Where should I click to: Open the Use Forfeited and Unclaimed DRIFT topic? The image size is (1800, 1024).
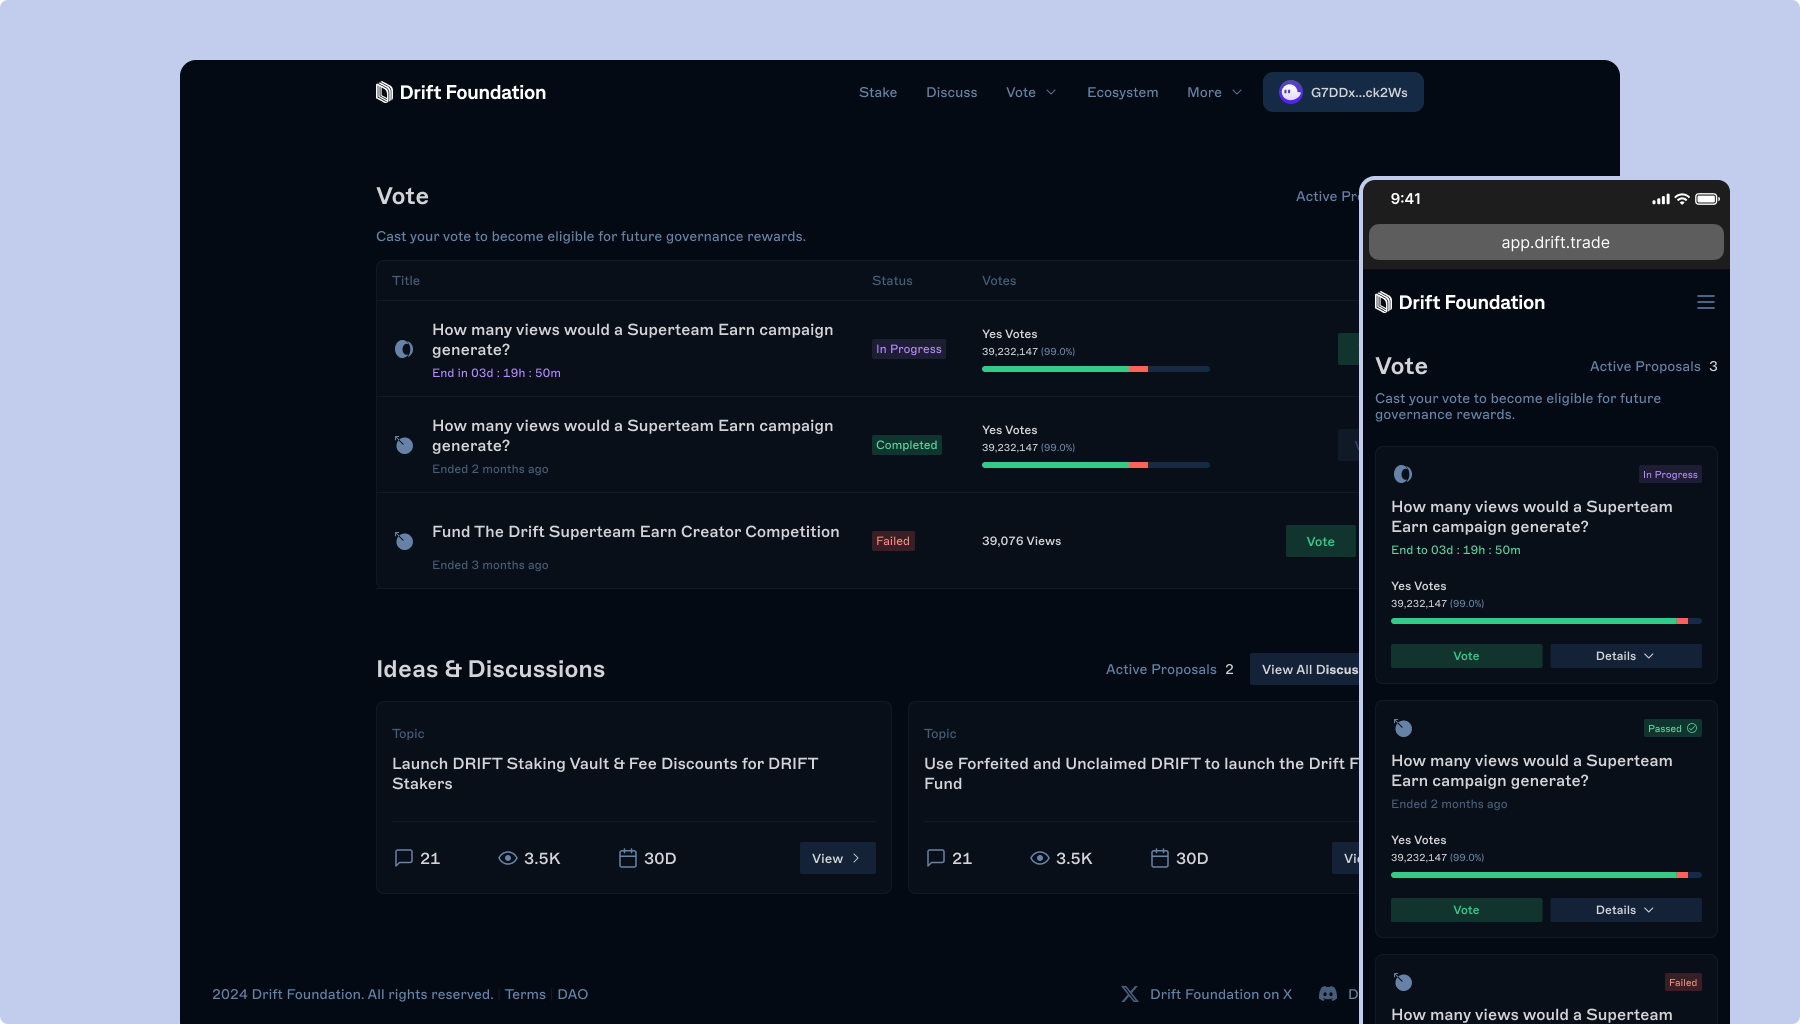pos(1142,773)
